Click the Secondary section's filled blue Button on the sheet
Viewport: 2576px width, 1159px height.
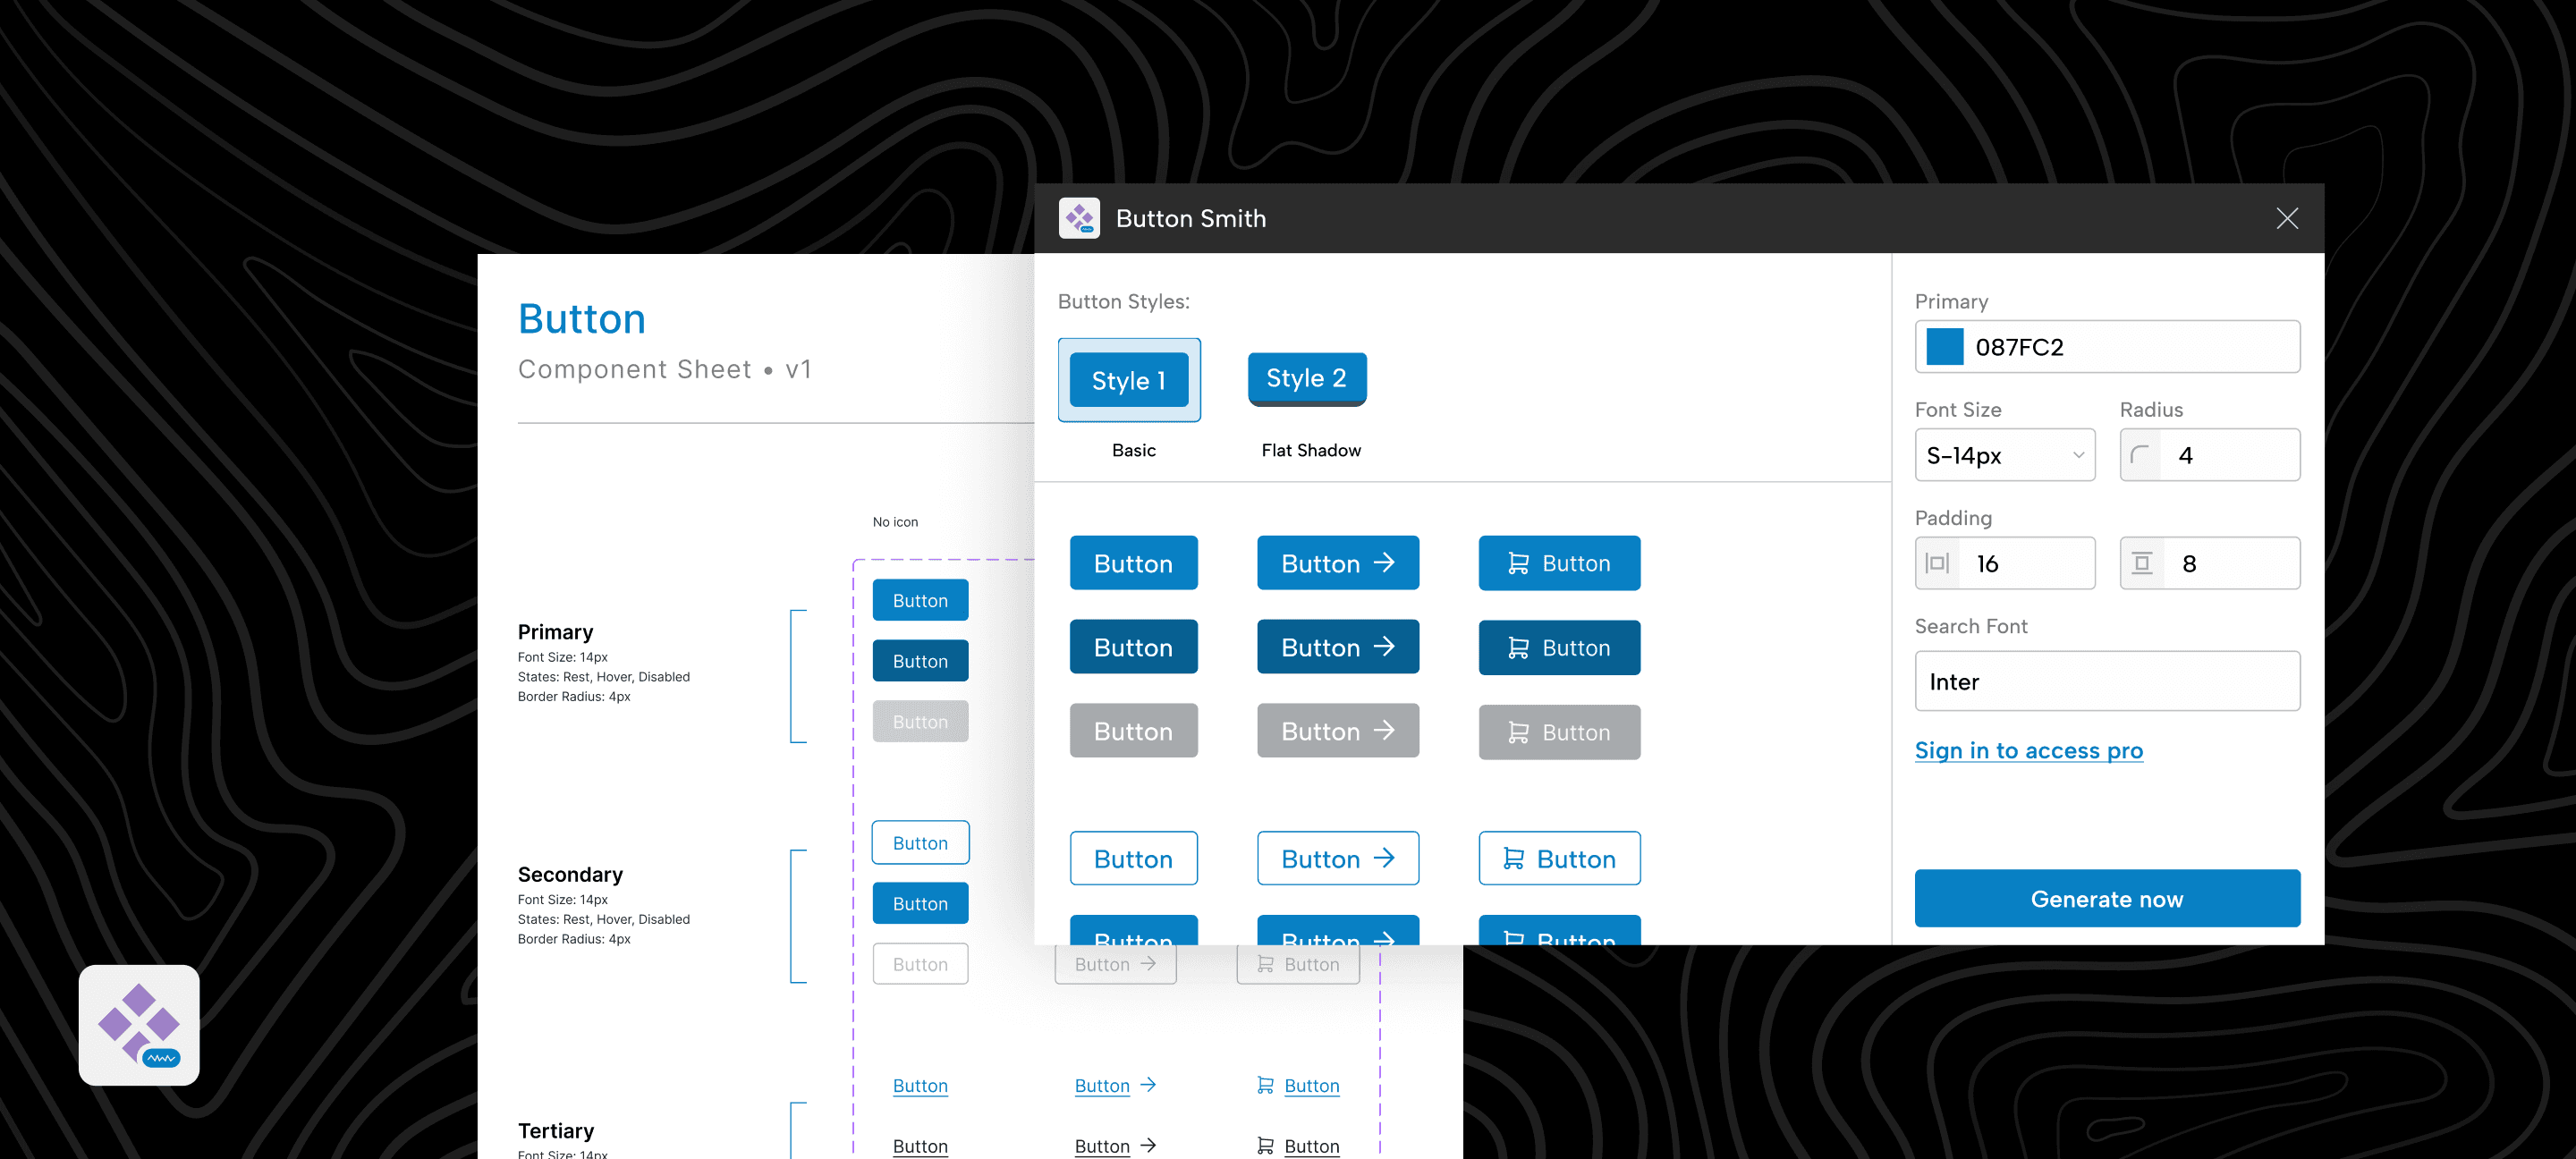point(920,903)
